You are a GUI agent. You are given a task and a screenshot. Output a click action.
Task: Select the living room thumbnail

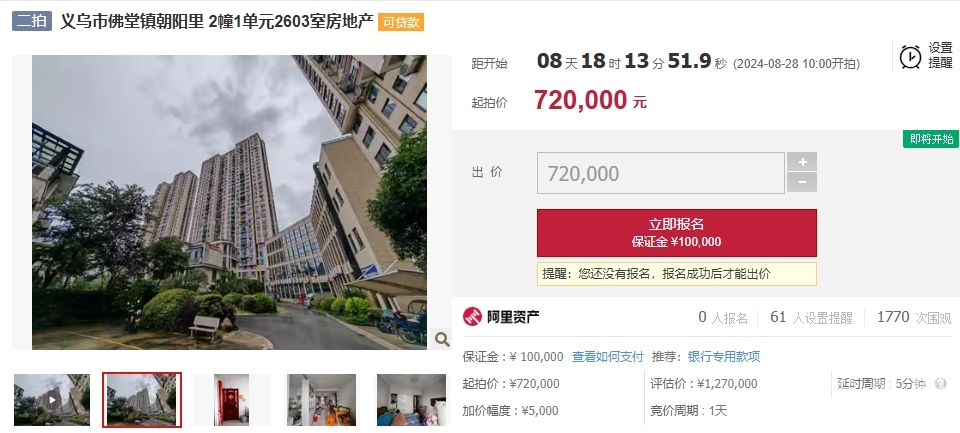pyautogui.click(x=411, y=400)
